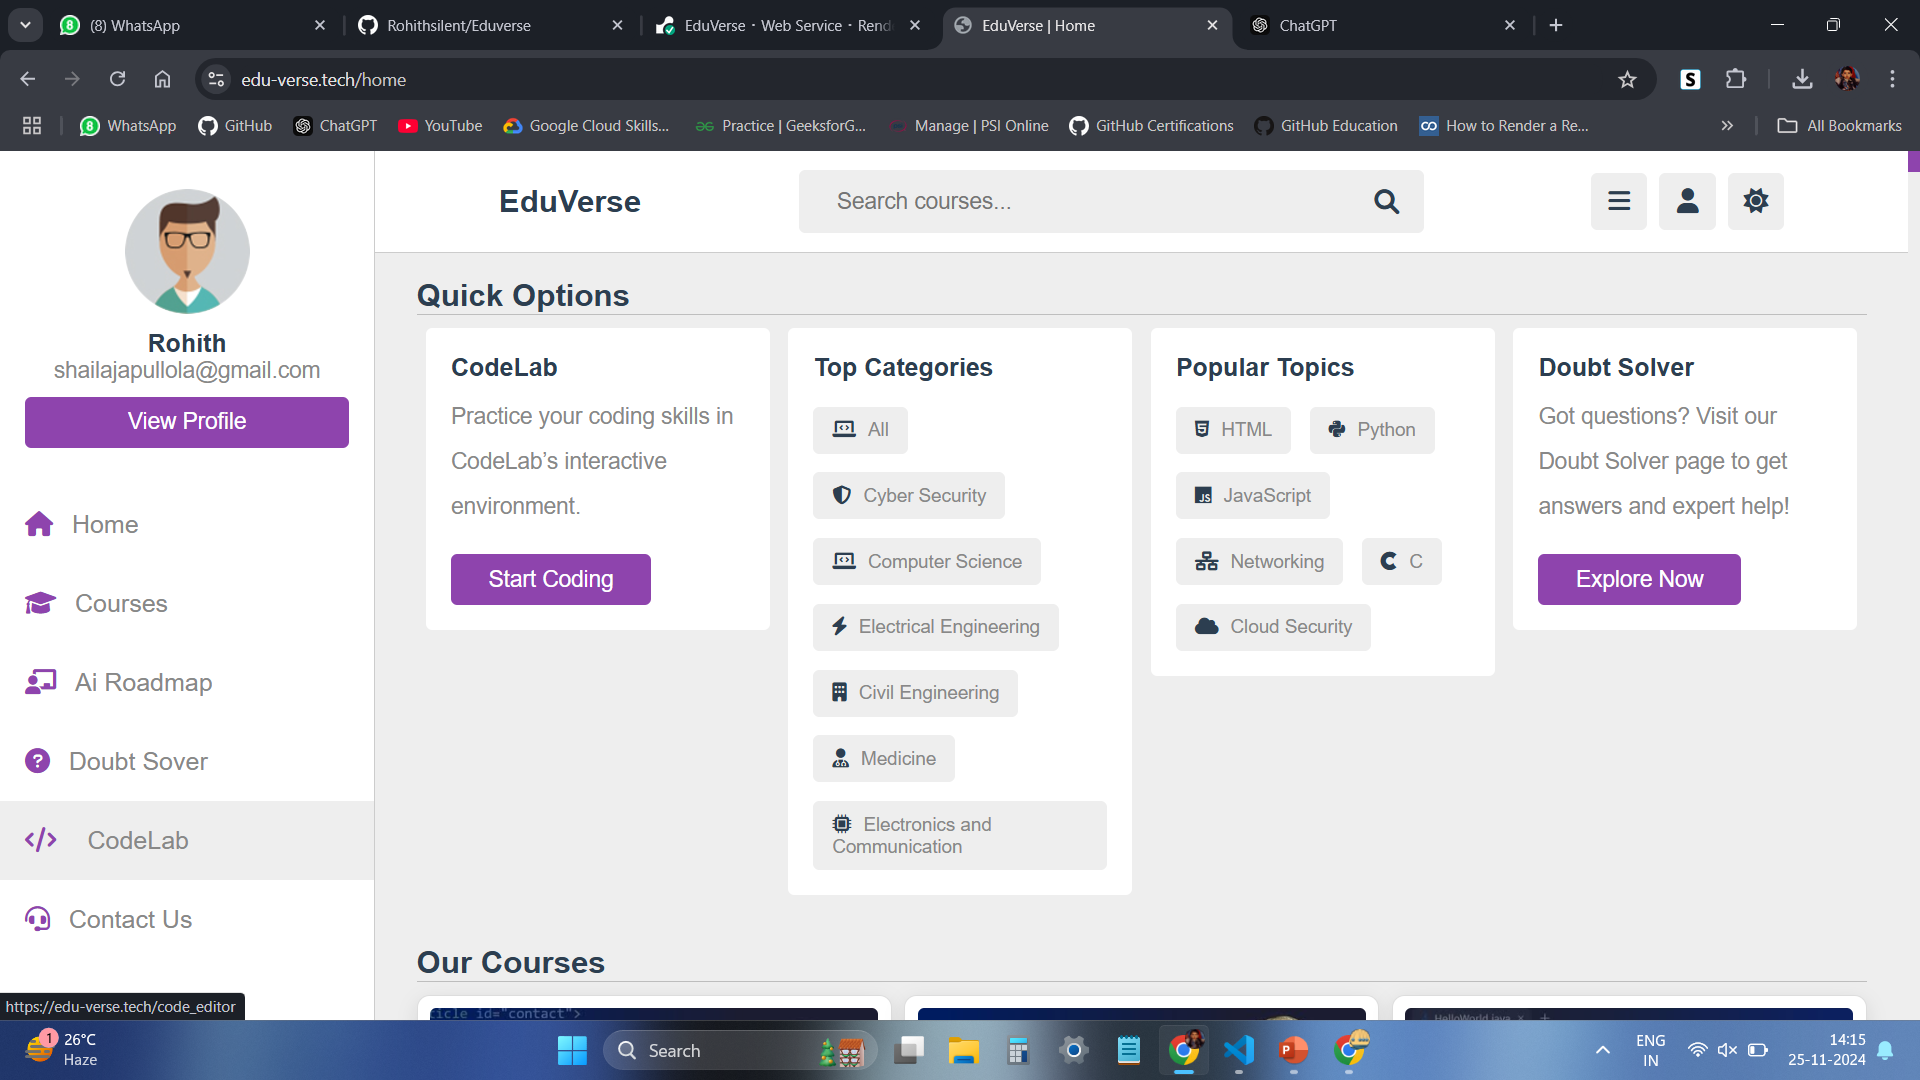This screenshot has height=1080, width=1920.
Task: Select CodeLab in the sidebar
Action: pos(137,840)
